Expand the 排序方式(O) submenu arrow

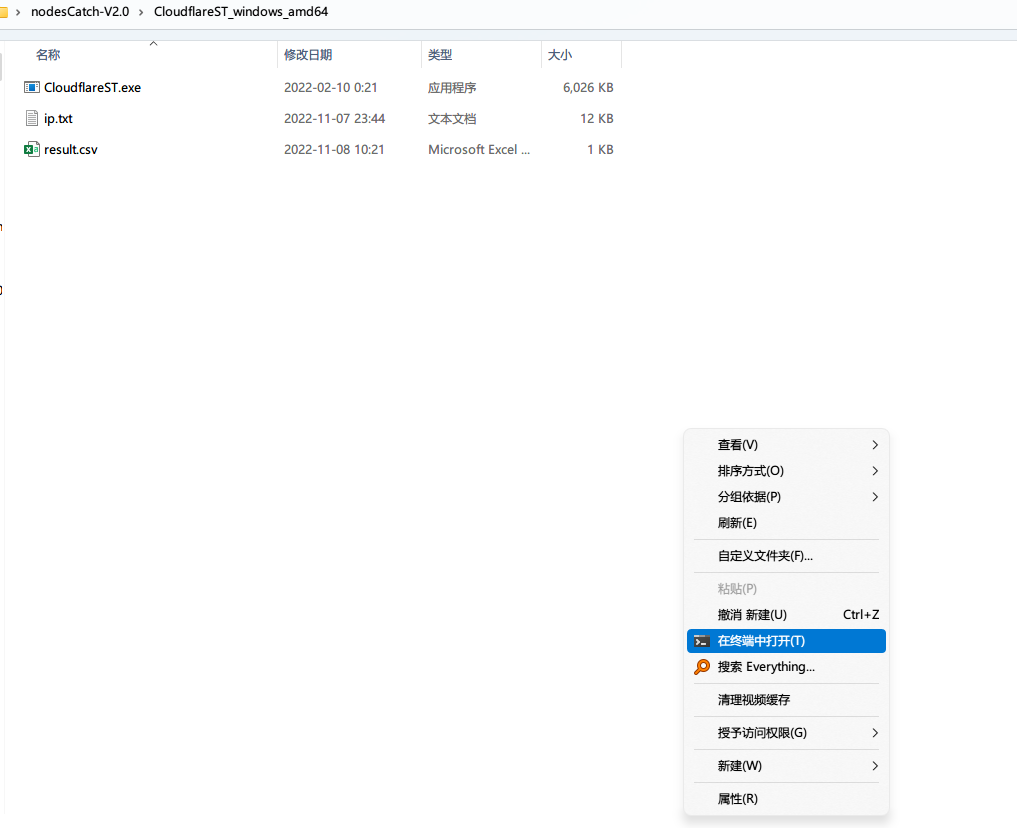tap(875, 471)
